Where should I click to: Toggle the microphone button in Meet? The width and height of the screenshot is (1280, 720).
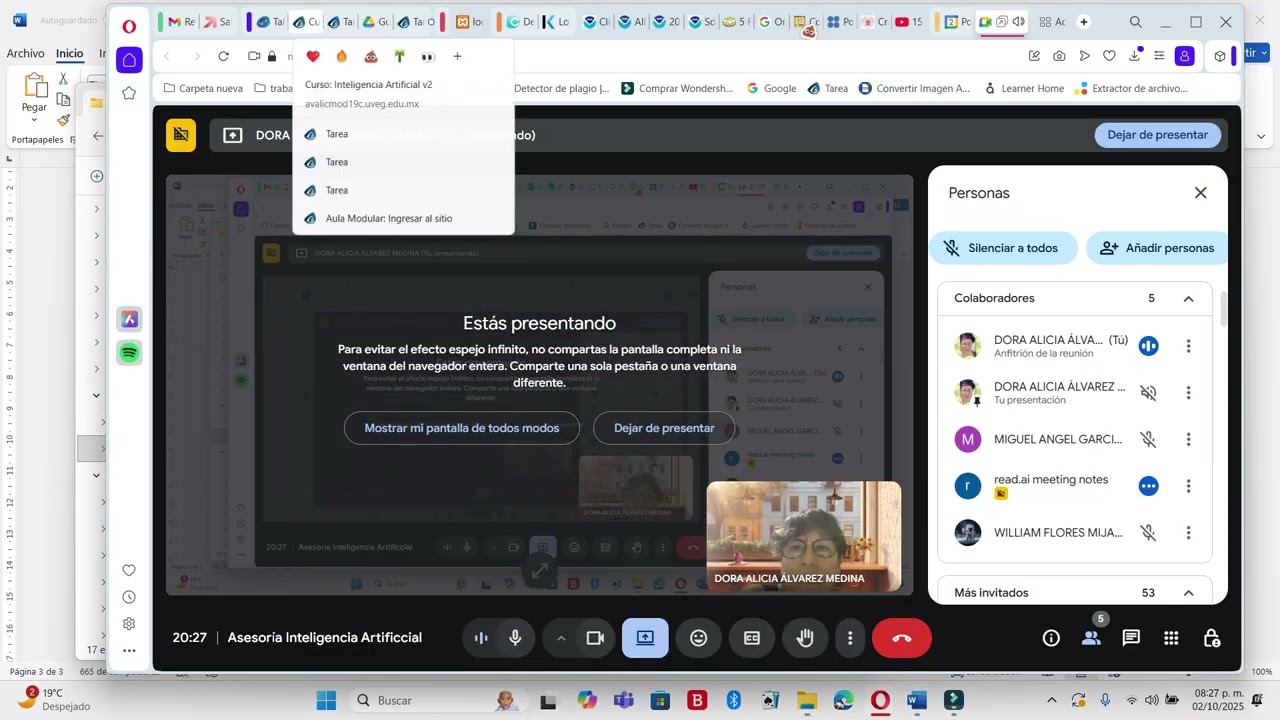(515, 638)
